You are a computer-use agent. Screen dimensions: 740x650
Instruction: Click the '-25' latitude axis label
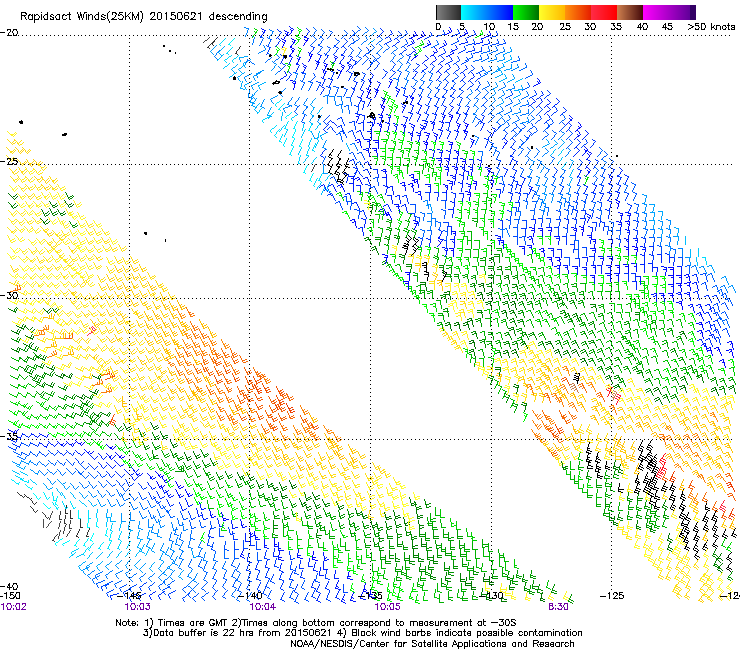tap(9, 161)
